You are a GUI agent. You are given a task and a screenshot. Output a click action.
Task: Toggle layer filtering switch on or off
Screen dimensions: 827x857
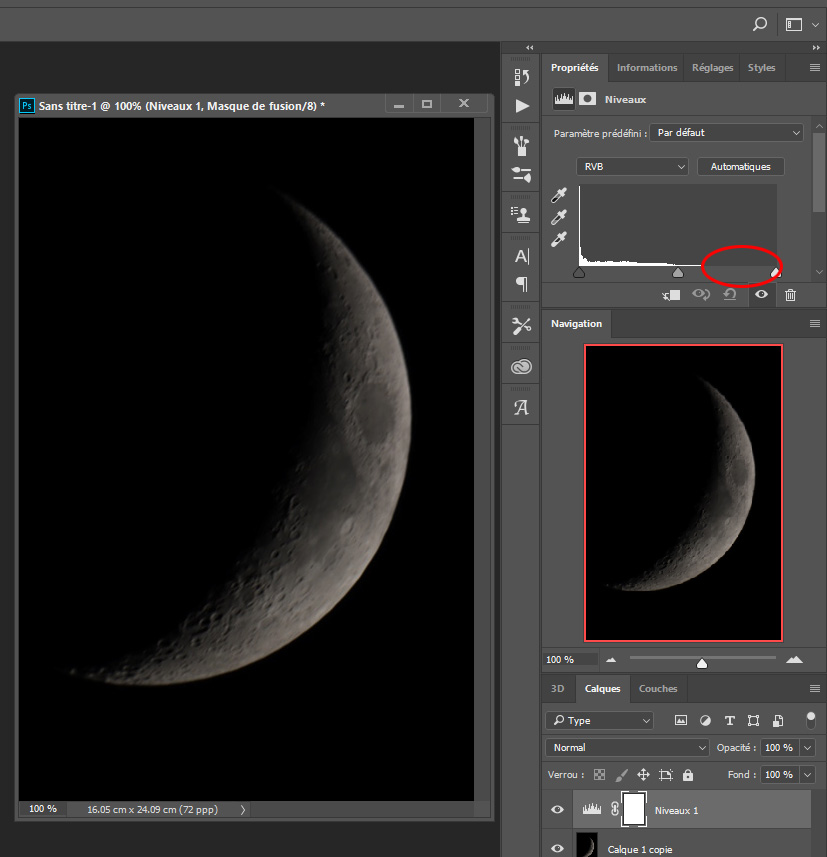tap(811, 720)
